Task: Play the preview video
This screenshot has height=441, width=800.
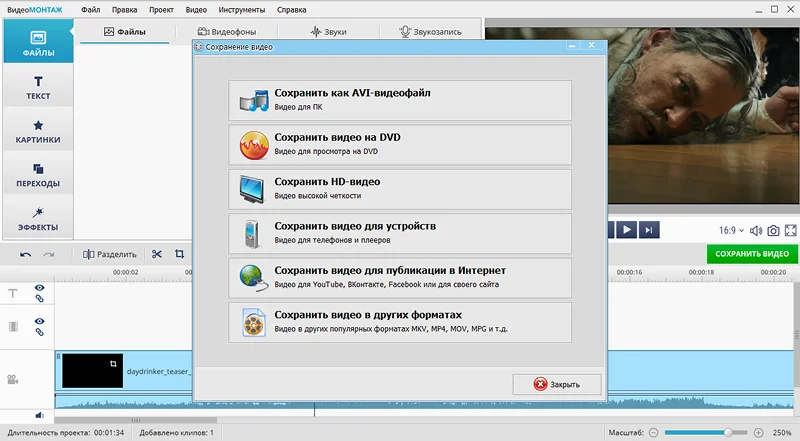Action: point(627,230)
